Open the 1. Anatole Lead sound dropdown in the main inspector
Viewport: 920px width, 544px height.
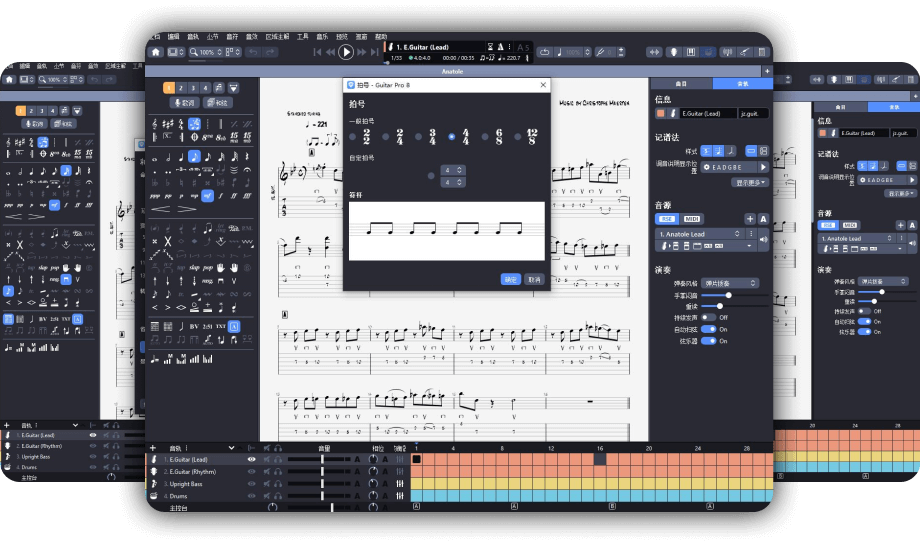[699, 234]
